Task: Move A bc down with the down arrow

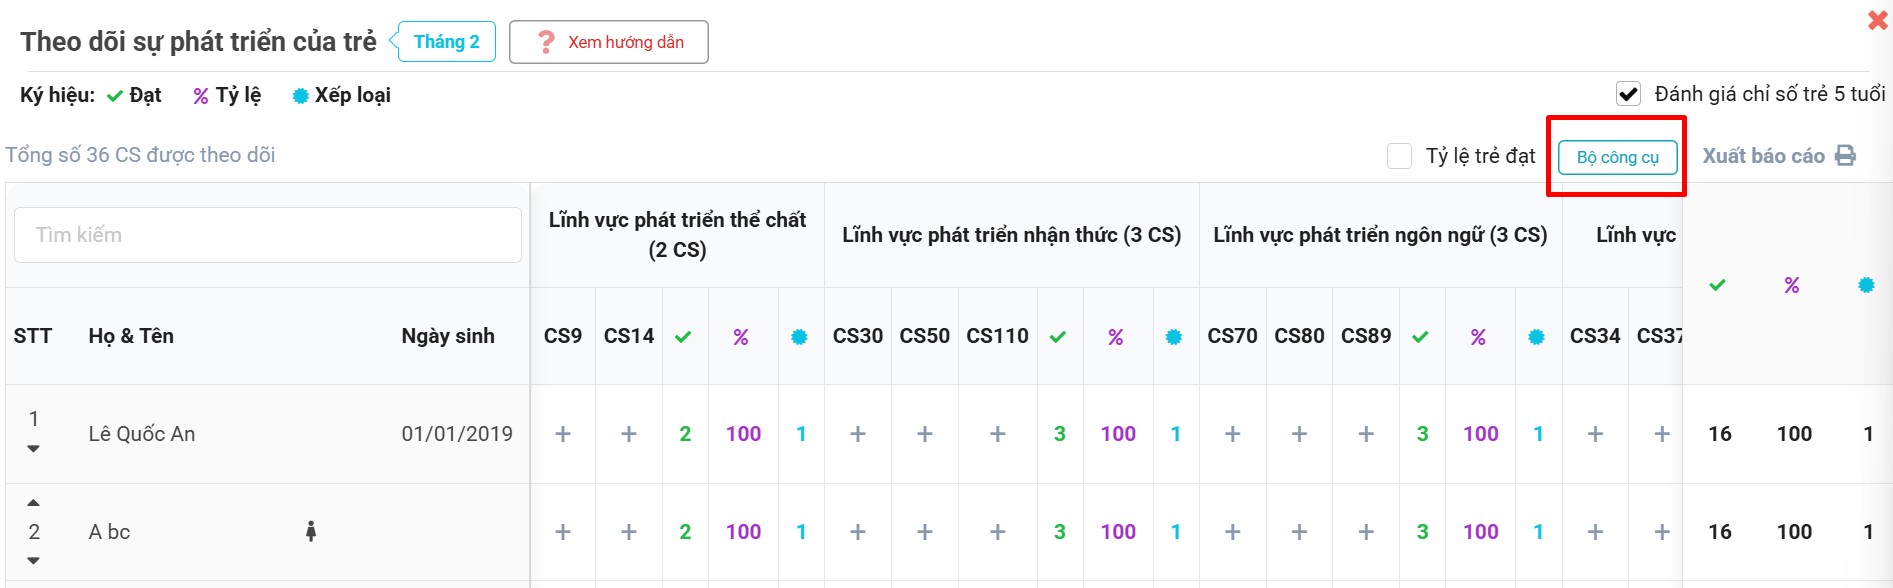Action: tap(34, 561)
